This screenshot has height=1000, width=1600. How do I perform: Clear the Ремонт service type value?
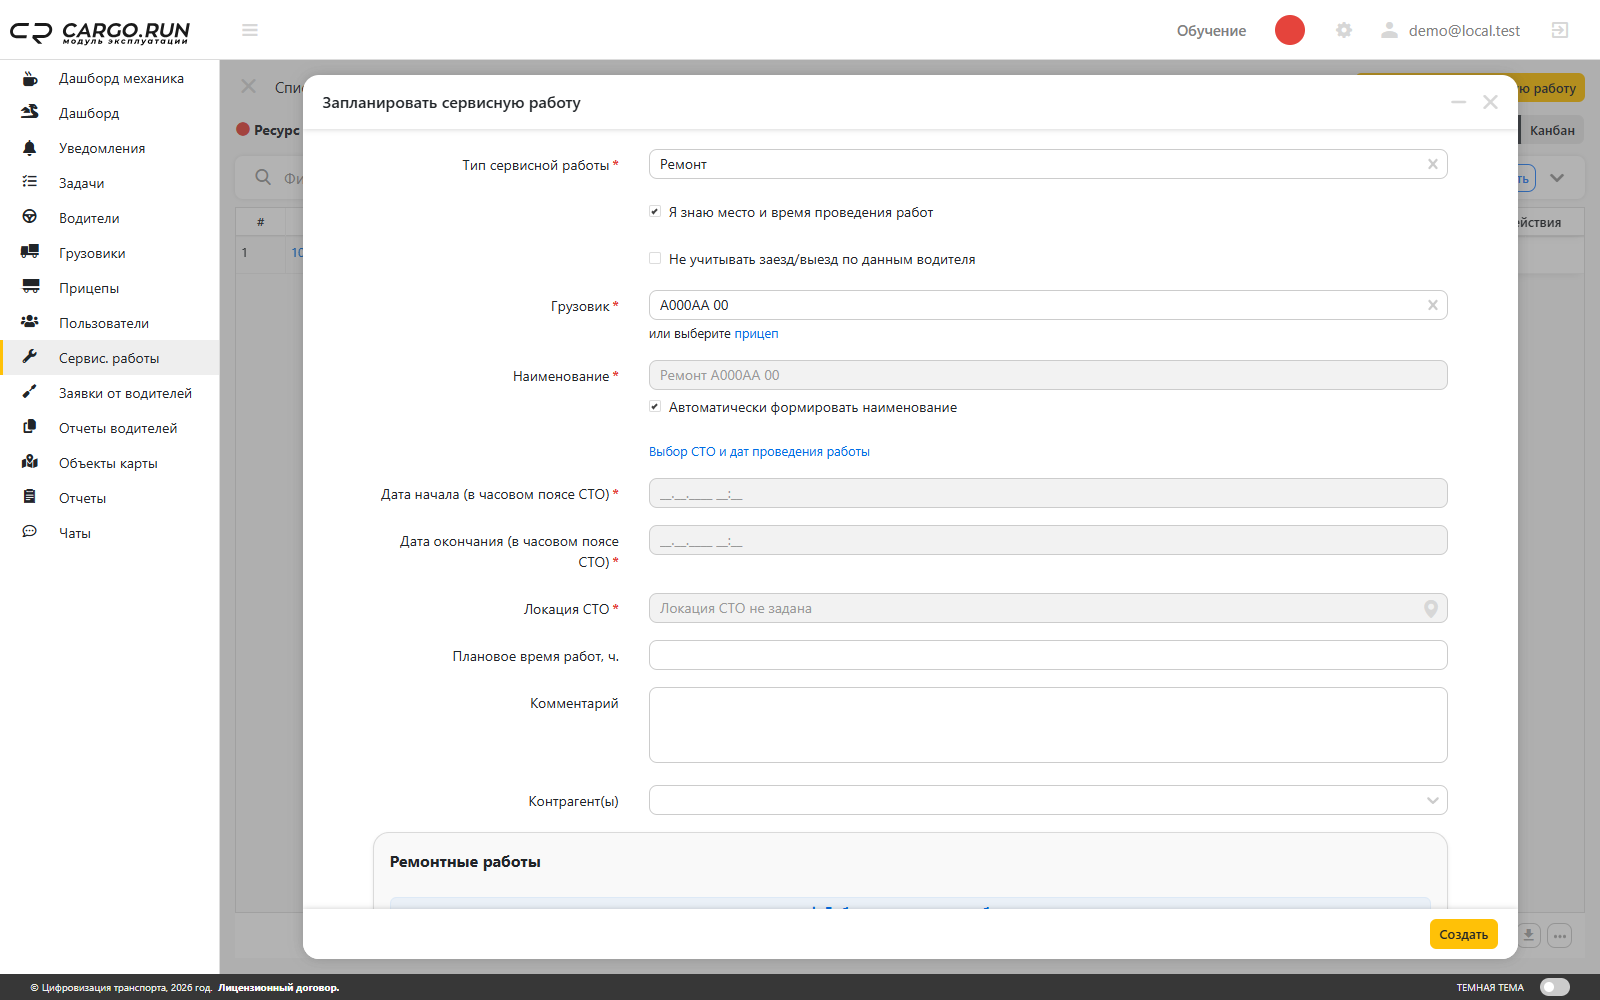pyautogui.click(x=1433, y=164)
